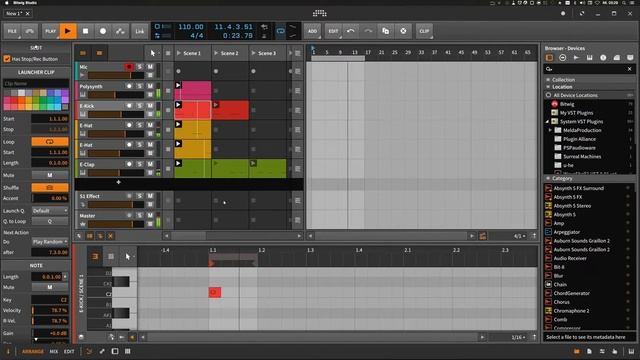This screenshot has width=640, height=360.
Task: Launch Scene 3
Action: 253,53
